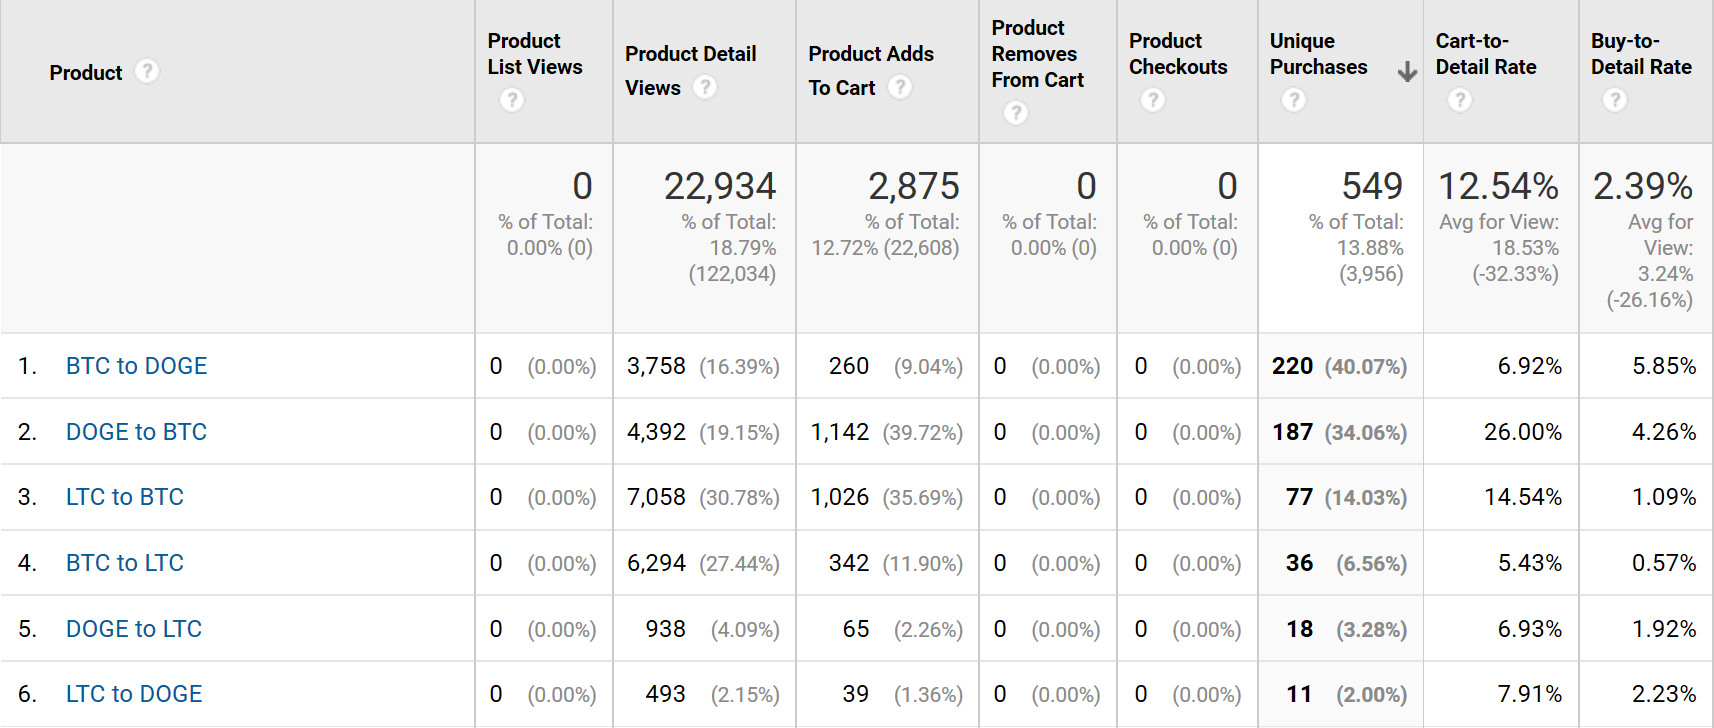Open the BTC to DOGE product link
1714x728 pixels.
coord(136,366)
